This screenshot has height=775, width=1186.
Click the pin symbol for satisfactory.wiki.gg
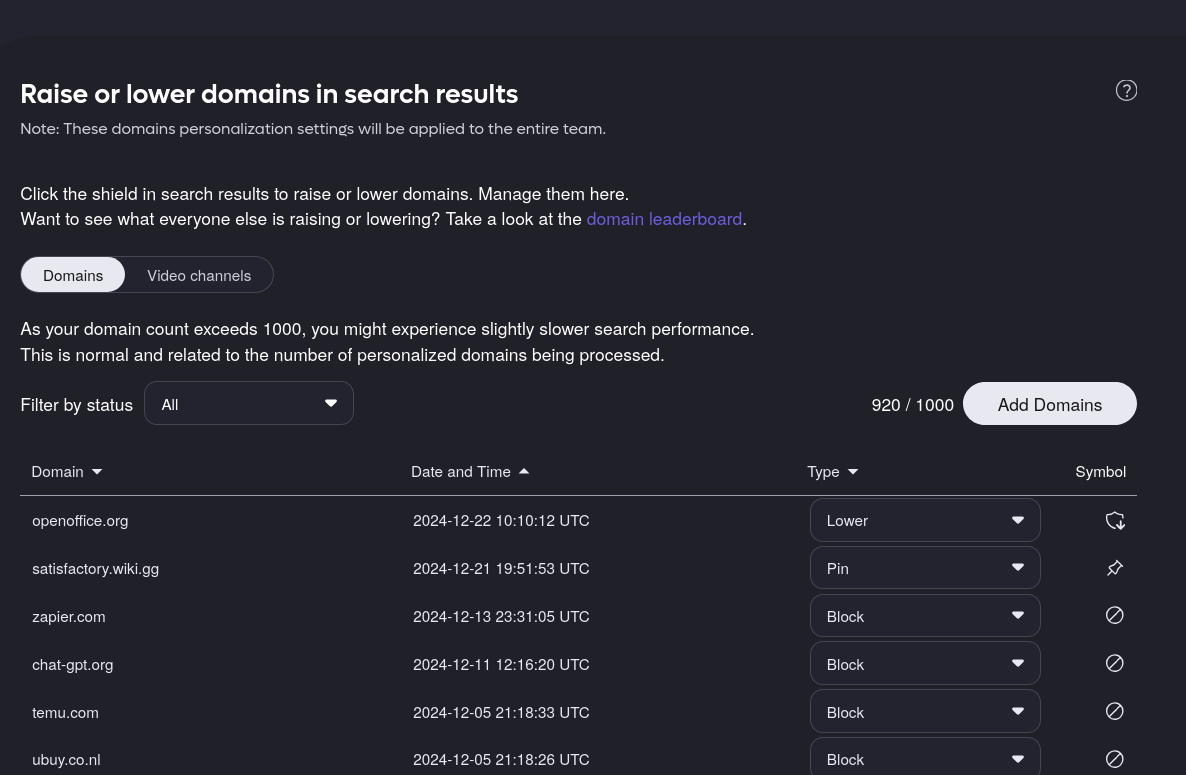tap(1114, 568)
